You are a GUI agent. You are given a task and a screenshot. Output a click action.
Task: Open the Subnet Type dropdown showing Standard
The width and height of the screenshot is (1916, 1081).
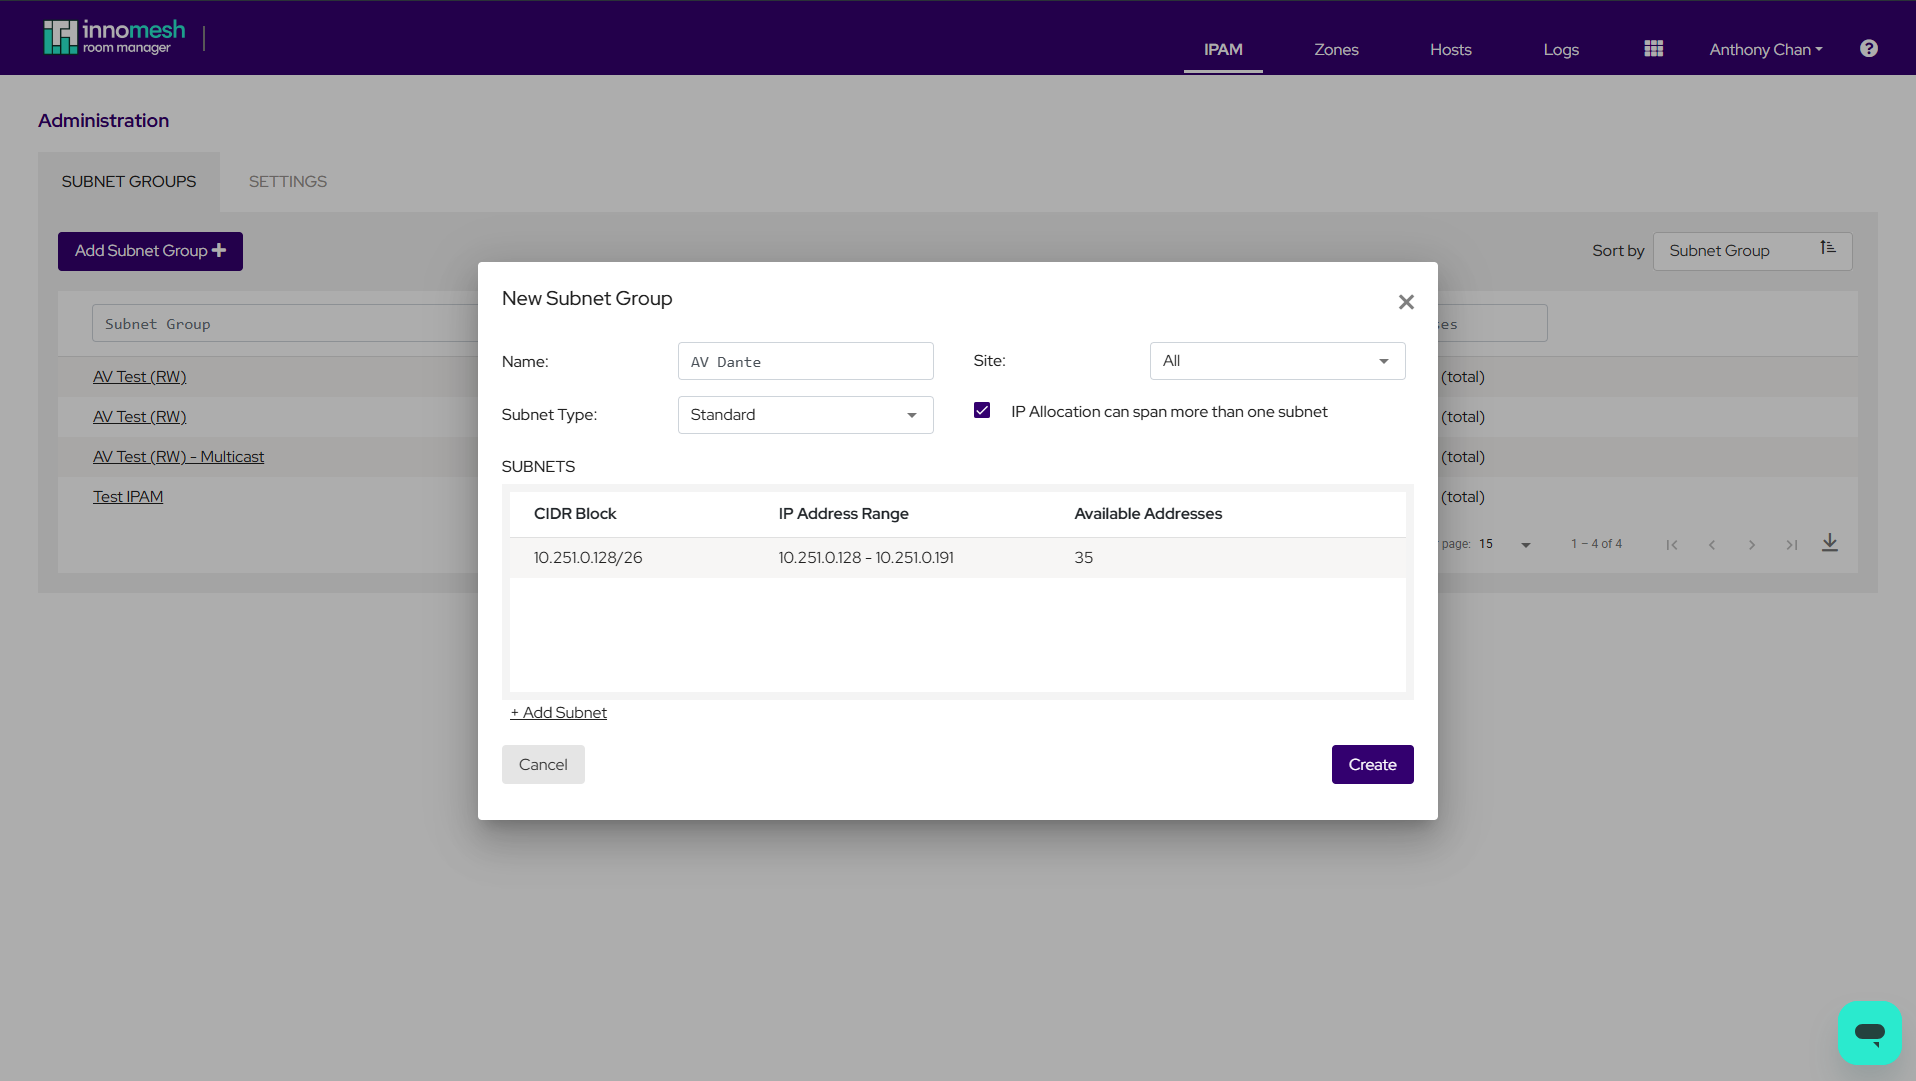(x=805, y=414)
